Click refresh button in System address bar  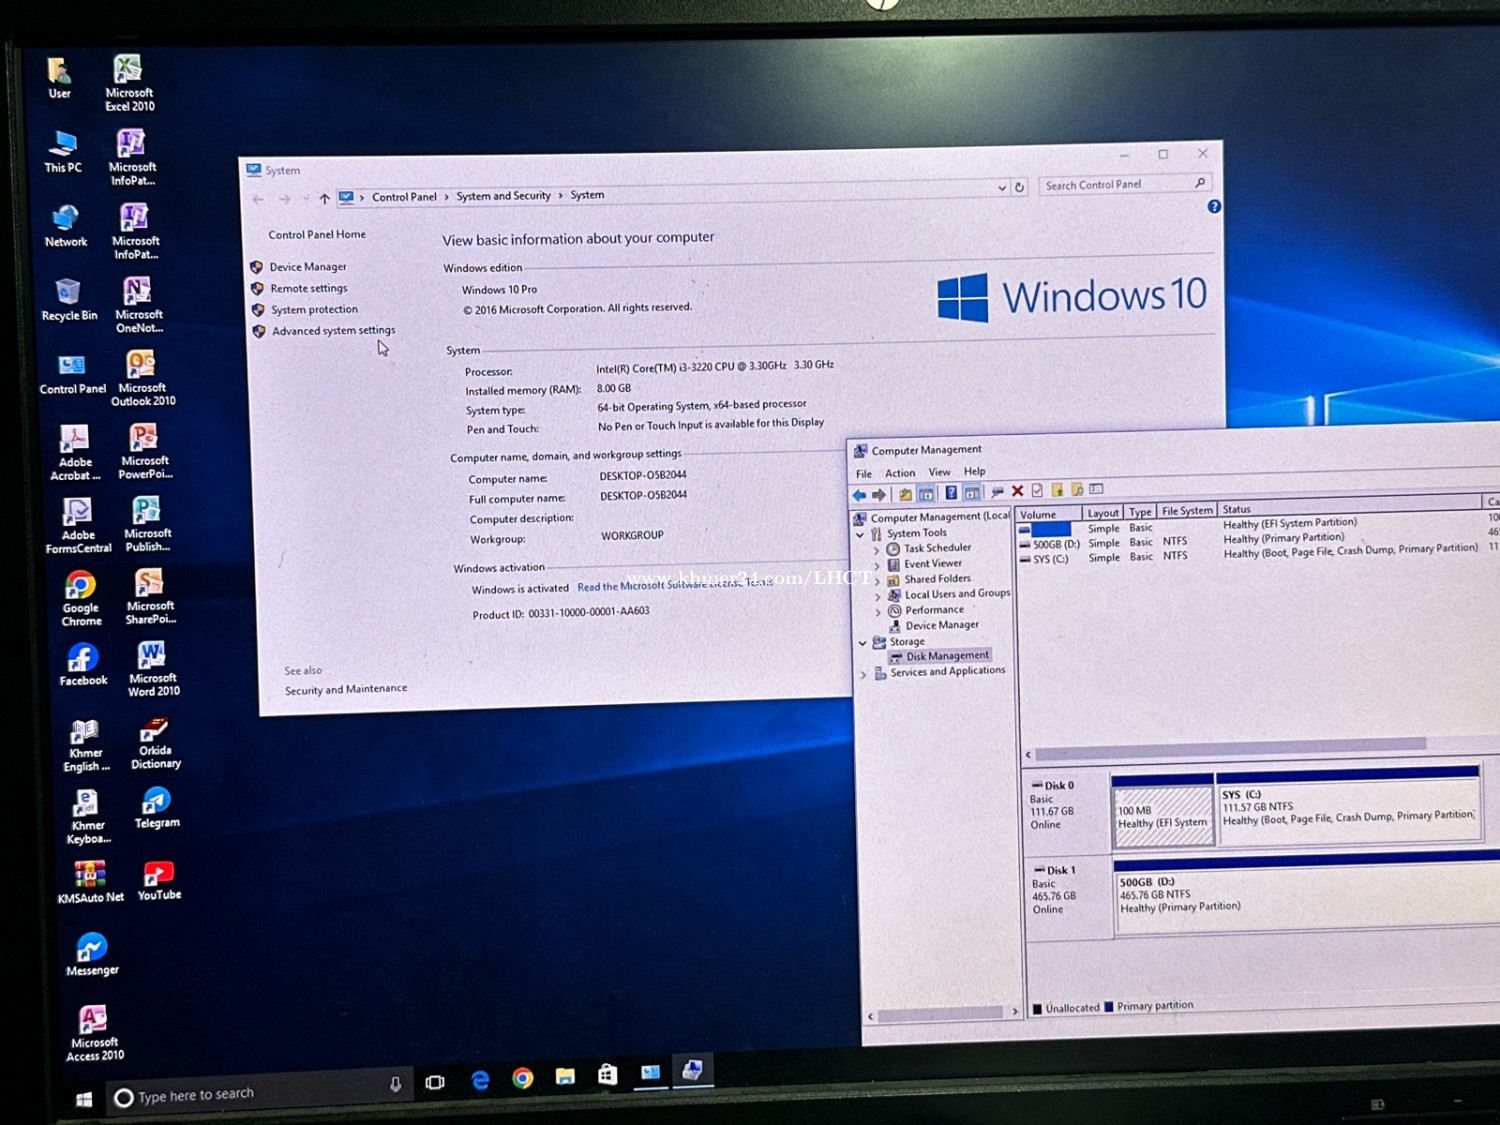pos(1019,187)
